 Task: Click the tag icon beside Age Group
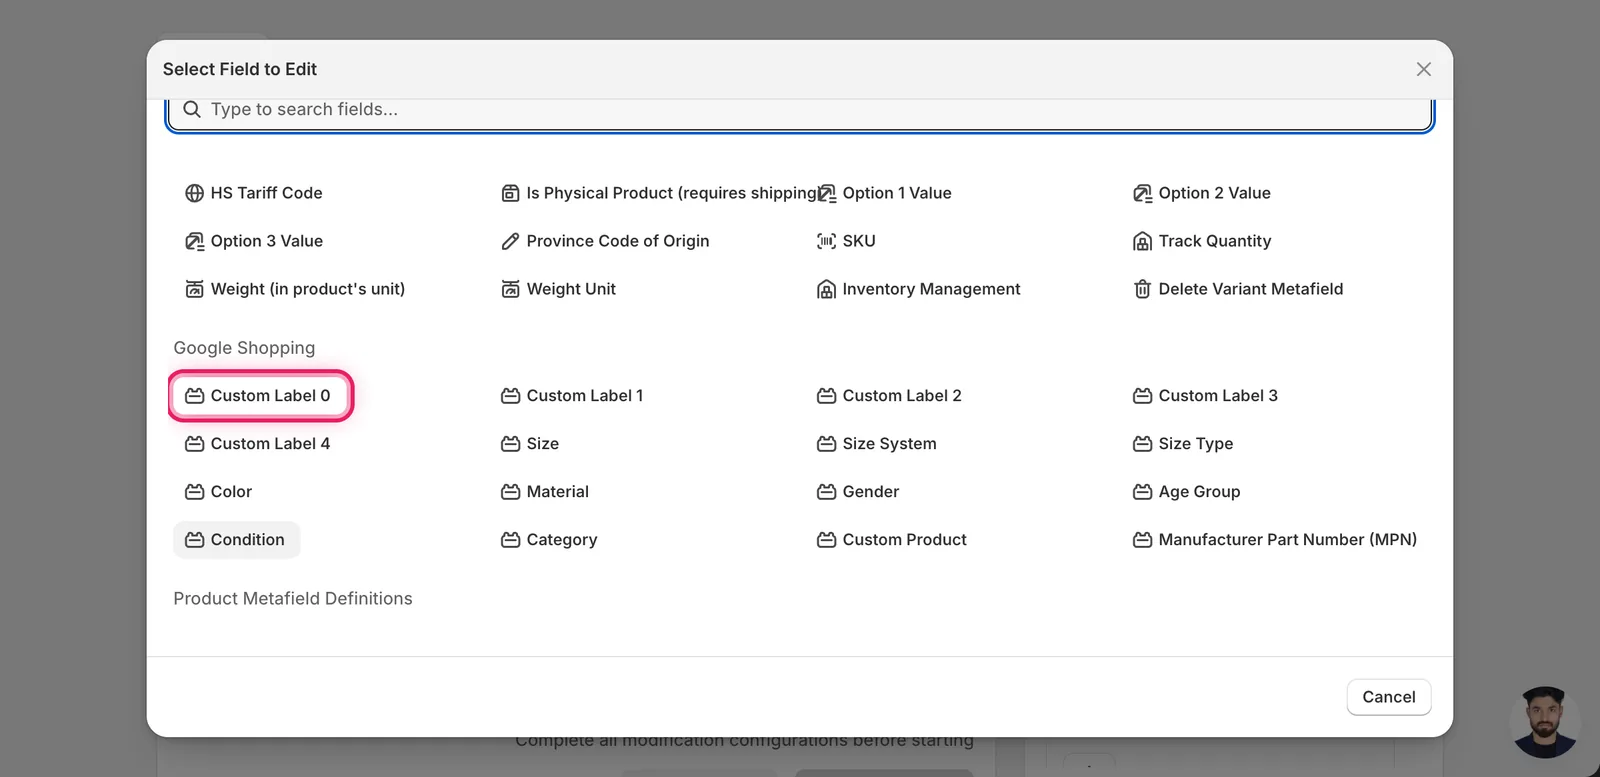[1142, 492]
